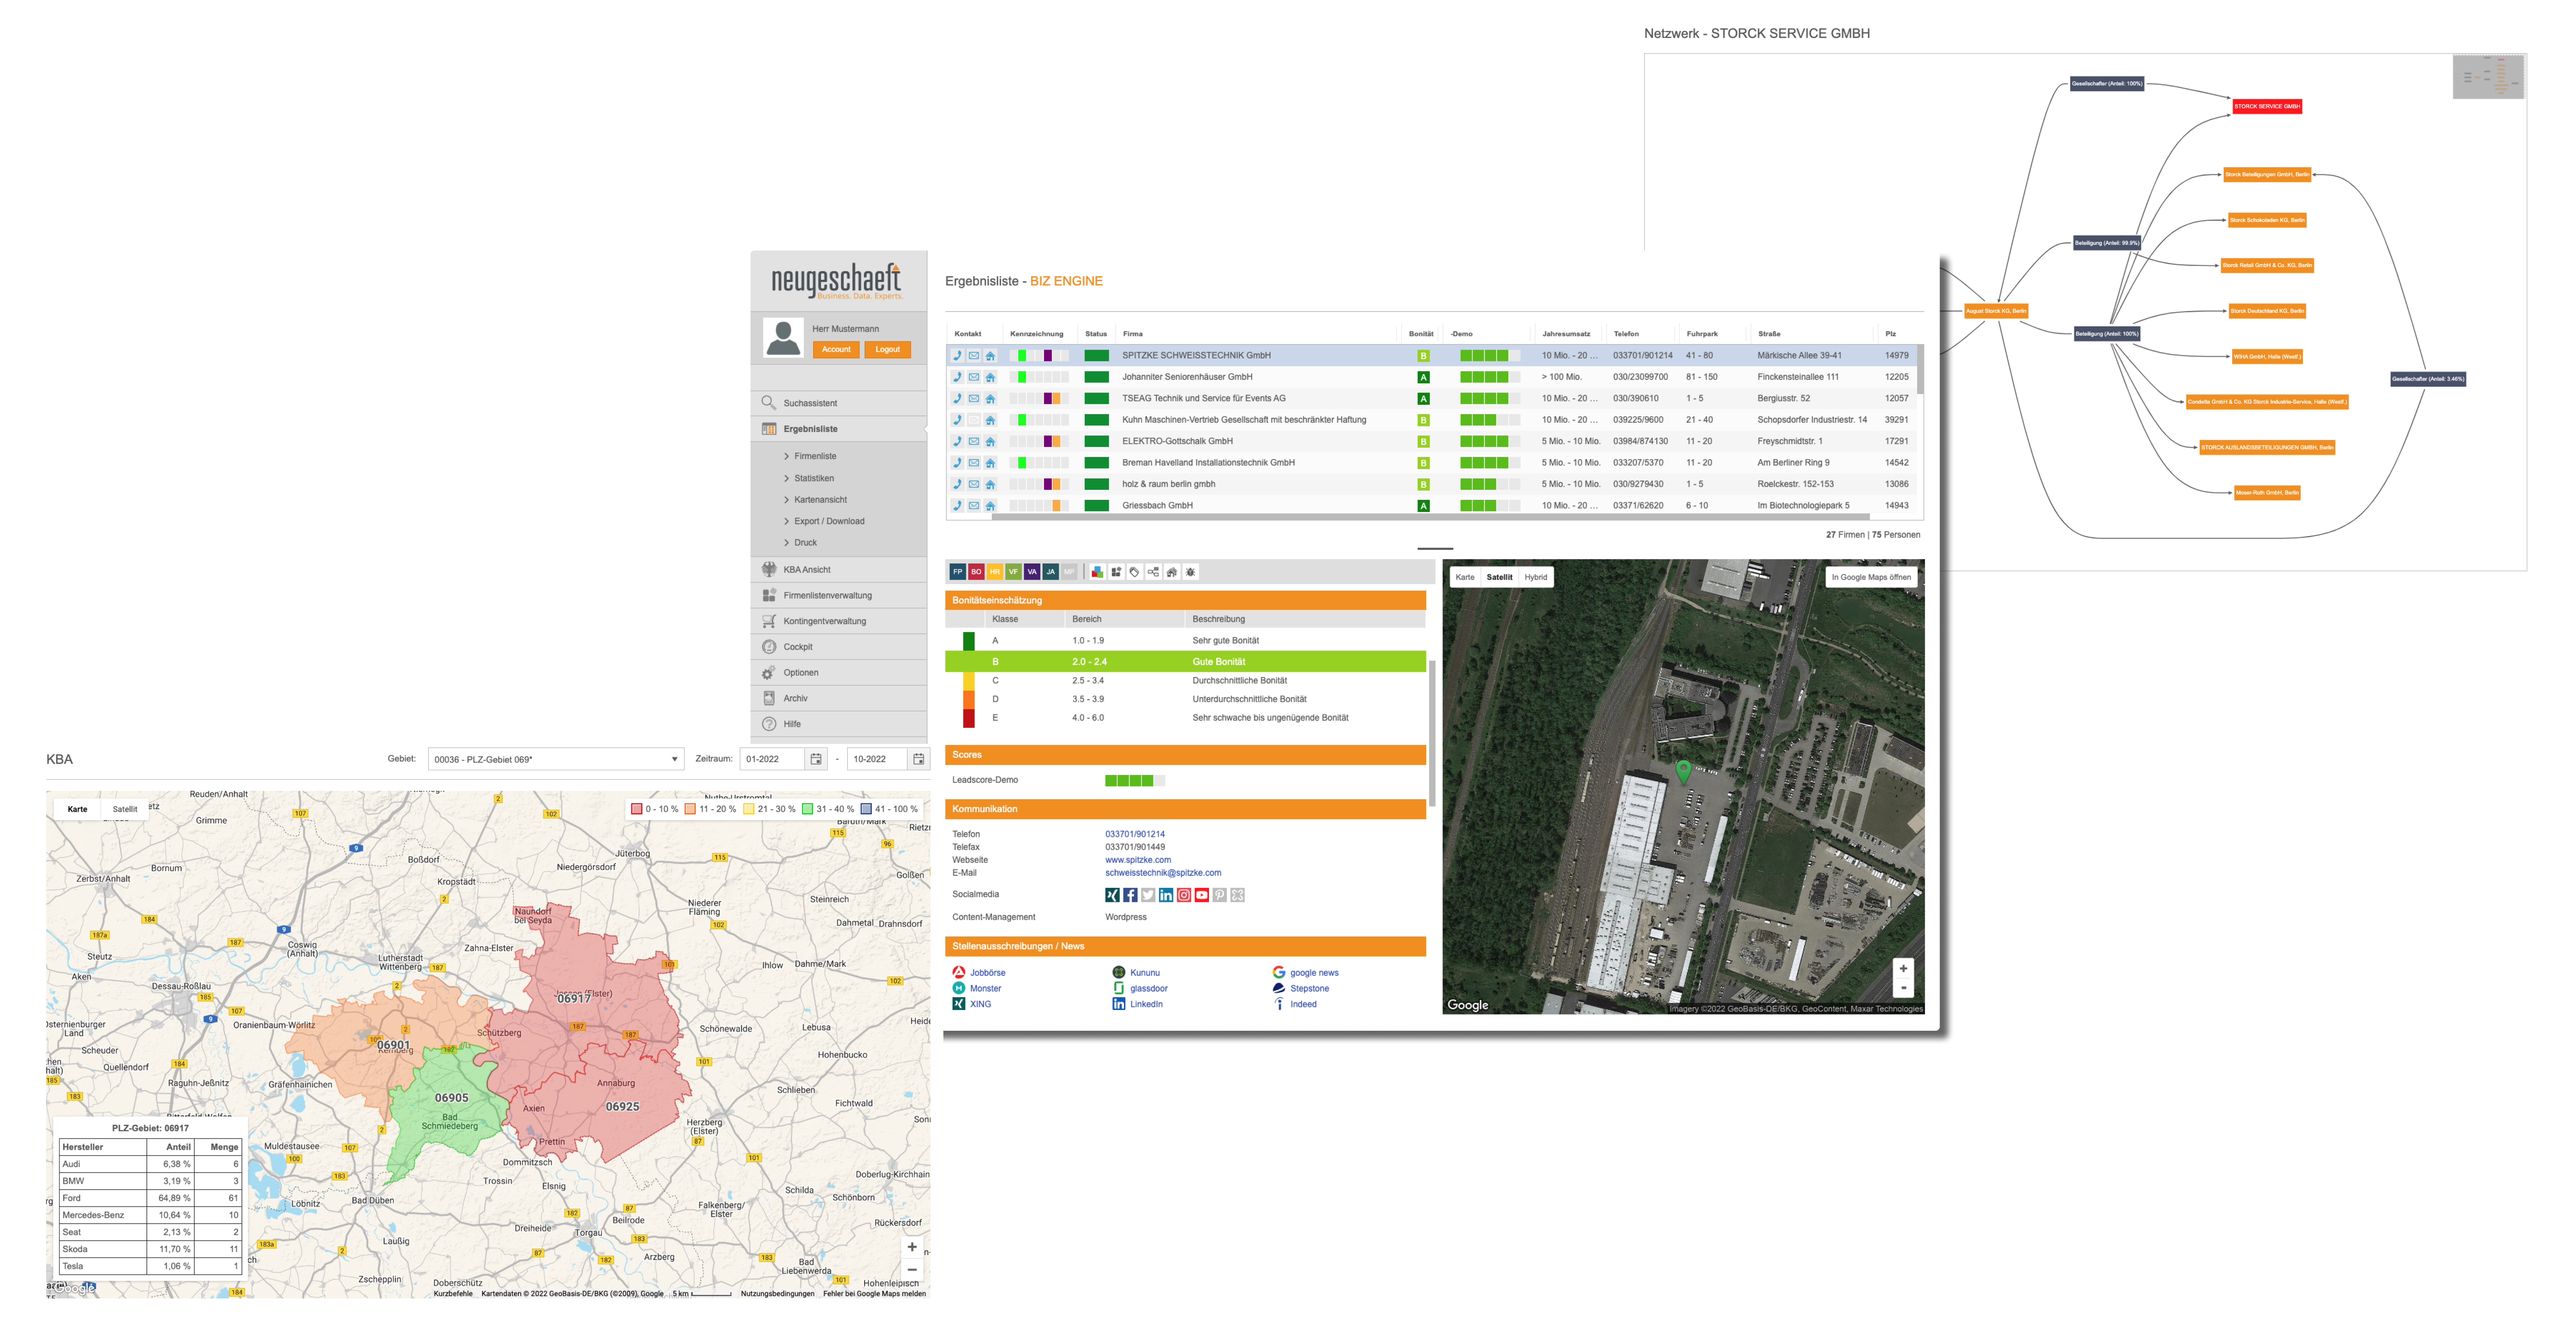
Task: Open Suchassistent in the sidebar
Action: [x=810, y=403]
